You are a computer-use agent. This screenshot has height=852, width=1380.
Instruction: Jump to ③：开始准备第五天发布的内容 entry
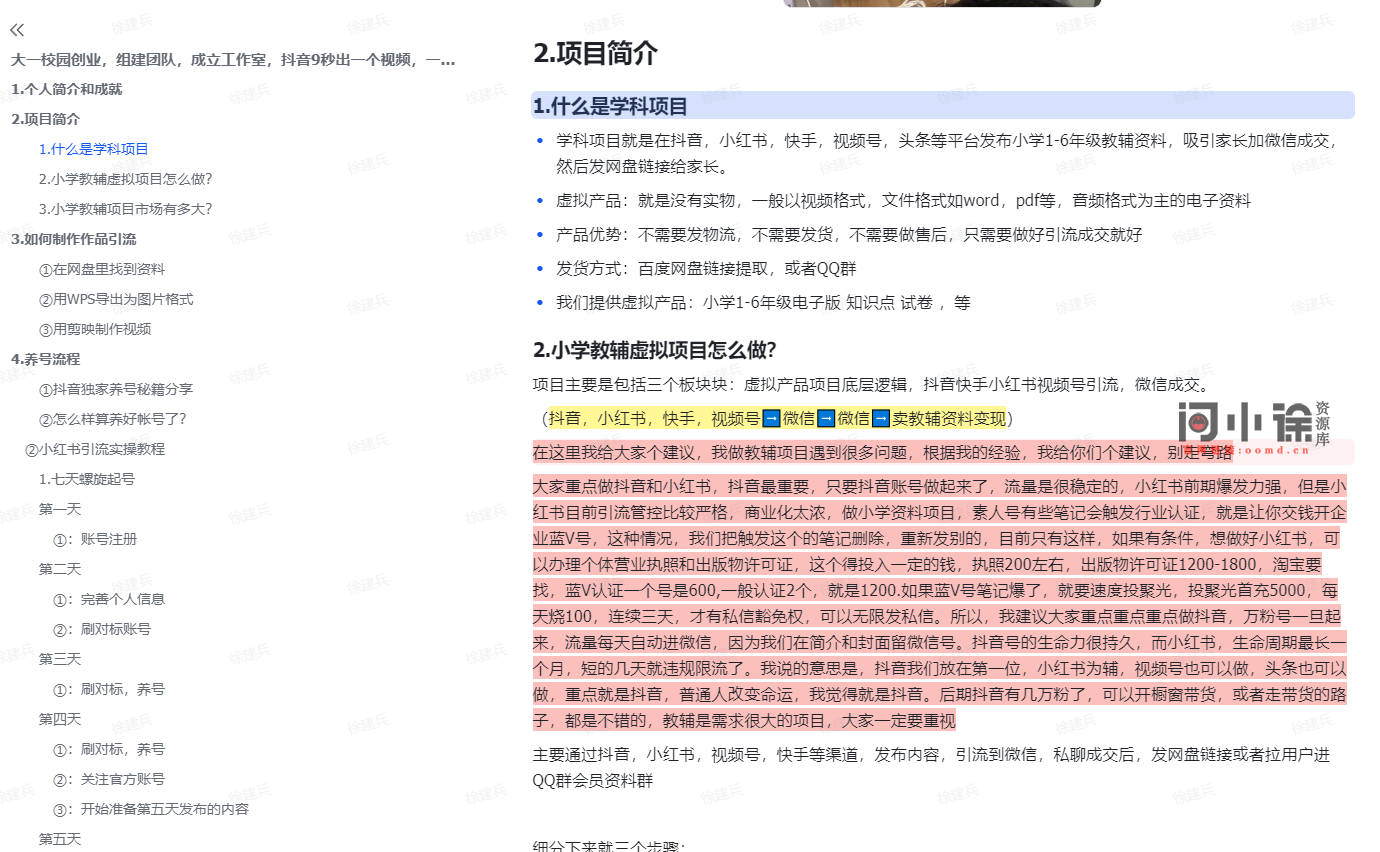click(x=151, y=809)
